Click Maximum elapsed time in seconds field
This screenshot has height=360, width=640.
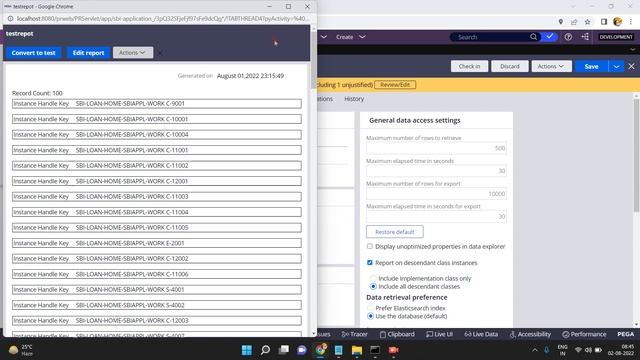point(436,171)
